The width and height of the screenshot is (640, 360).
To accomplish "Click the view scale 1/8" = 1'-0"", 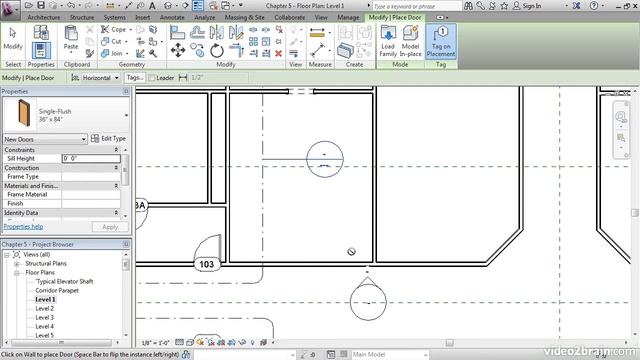I will tap(156, 343).
